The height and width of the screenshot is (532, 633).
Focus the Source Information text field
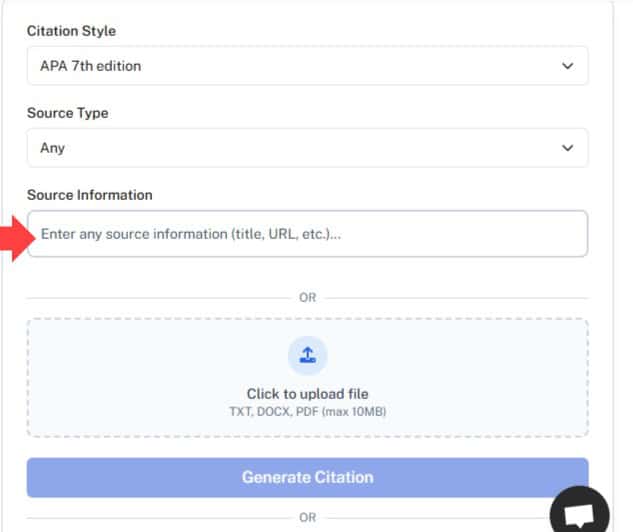coord(306,234)
